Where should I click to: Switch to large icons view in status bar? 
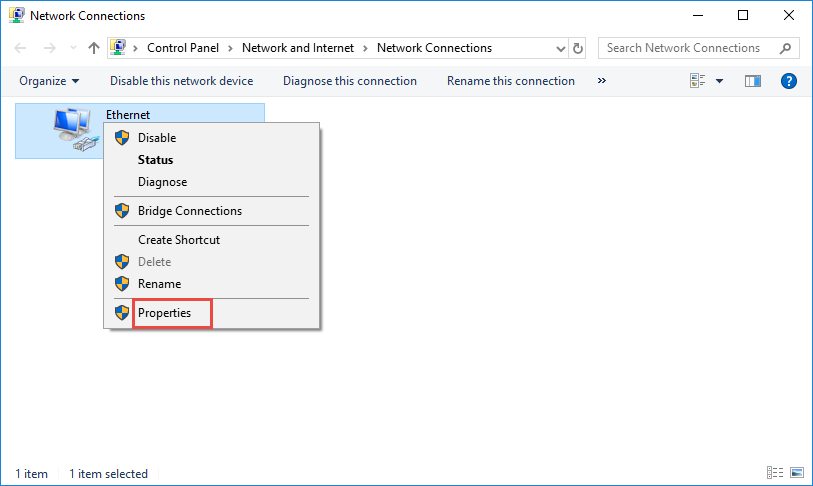797,473
